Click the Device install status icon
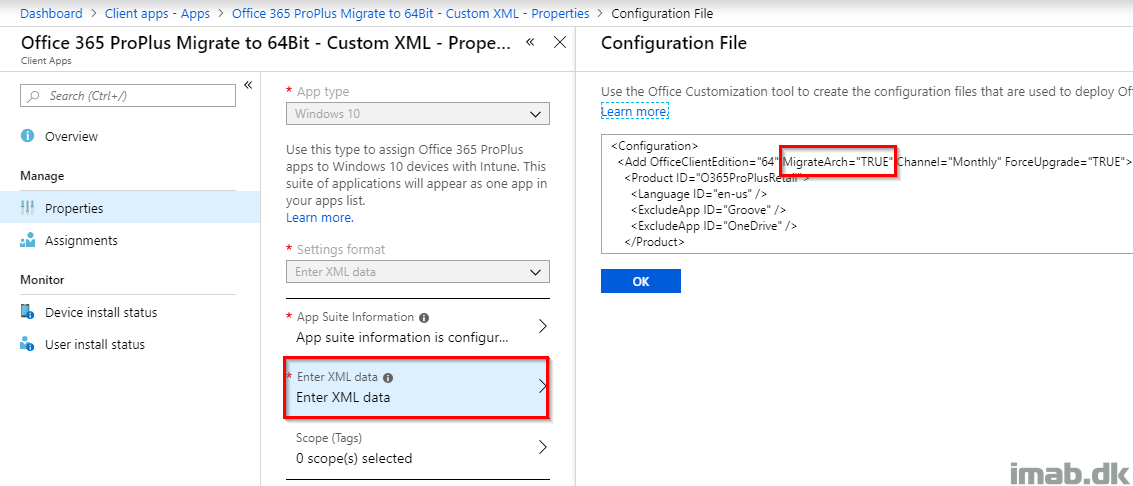The width and height of the screenshot is (1133, 486). [x=27, y=312]
